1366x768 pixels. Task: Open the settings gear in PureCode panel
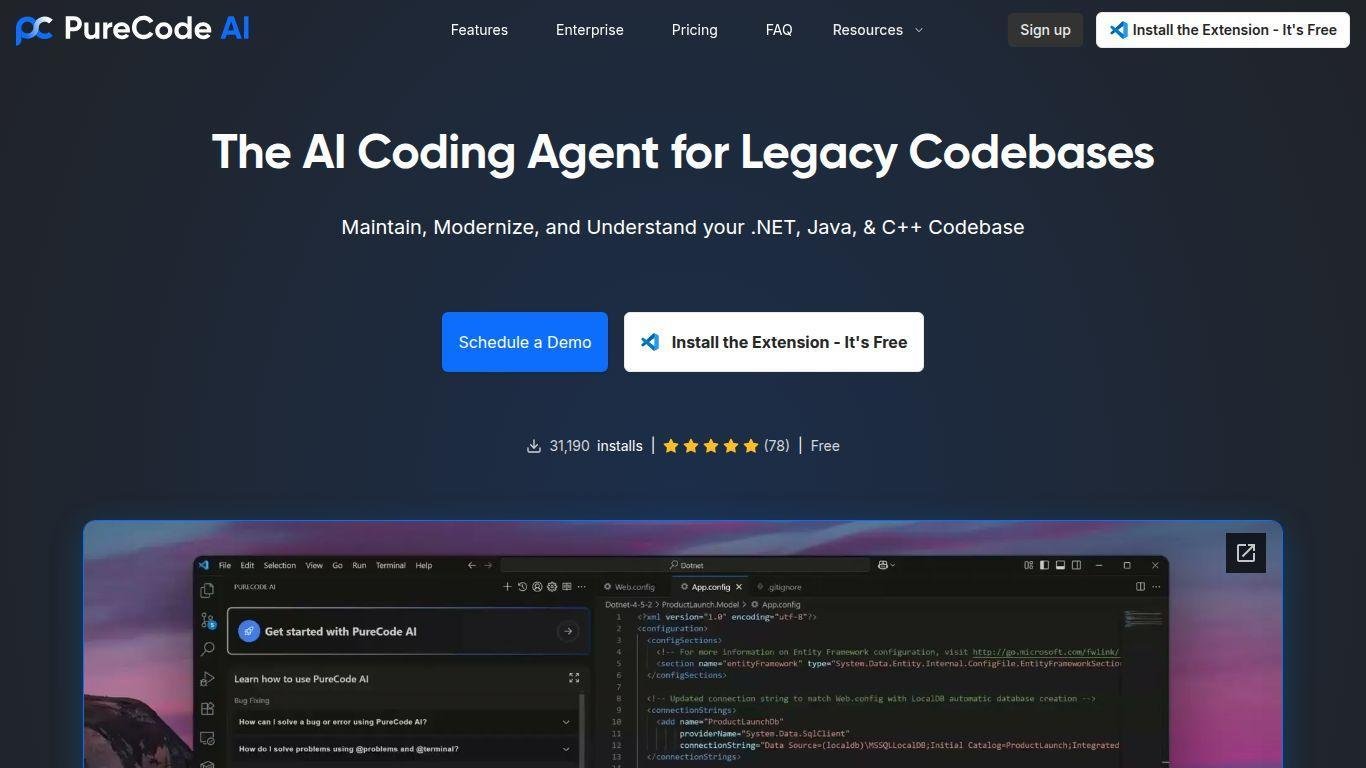point(552,587)
